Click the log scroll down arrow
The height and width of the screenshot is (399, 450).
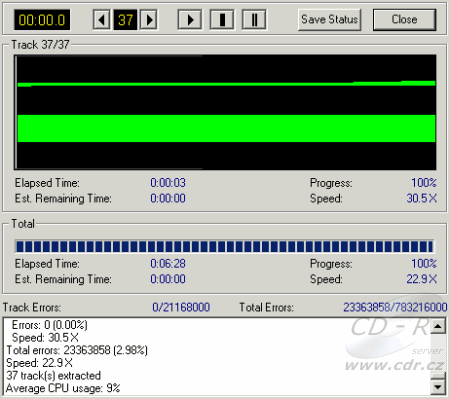[x=438, y=387]
